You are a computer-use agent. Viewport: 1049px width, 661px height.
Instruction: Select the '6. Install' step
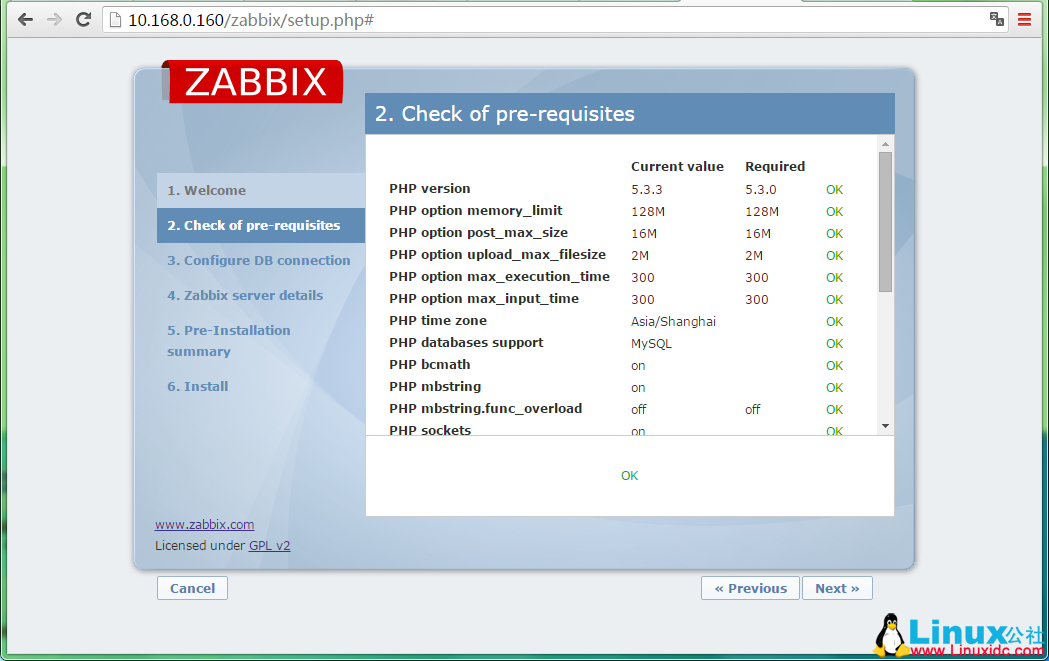(197, 385)
